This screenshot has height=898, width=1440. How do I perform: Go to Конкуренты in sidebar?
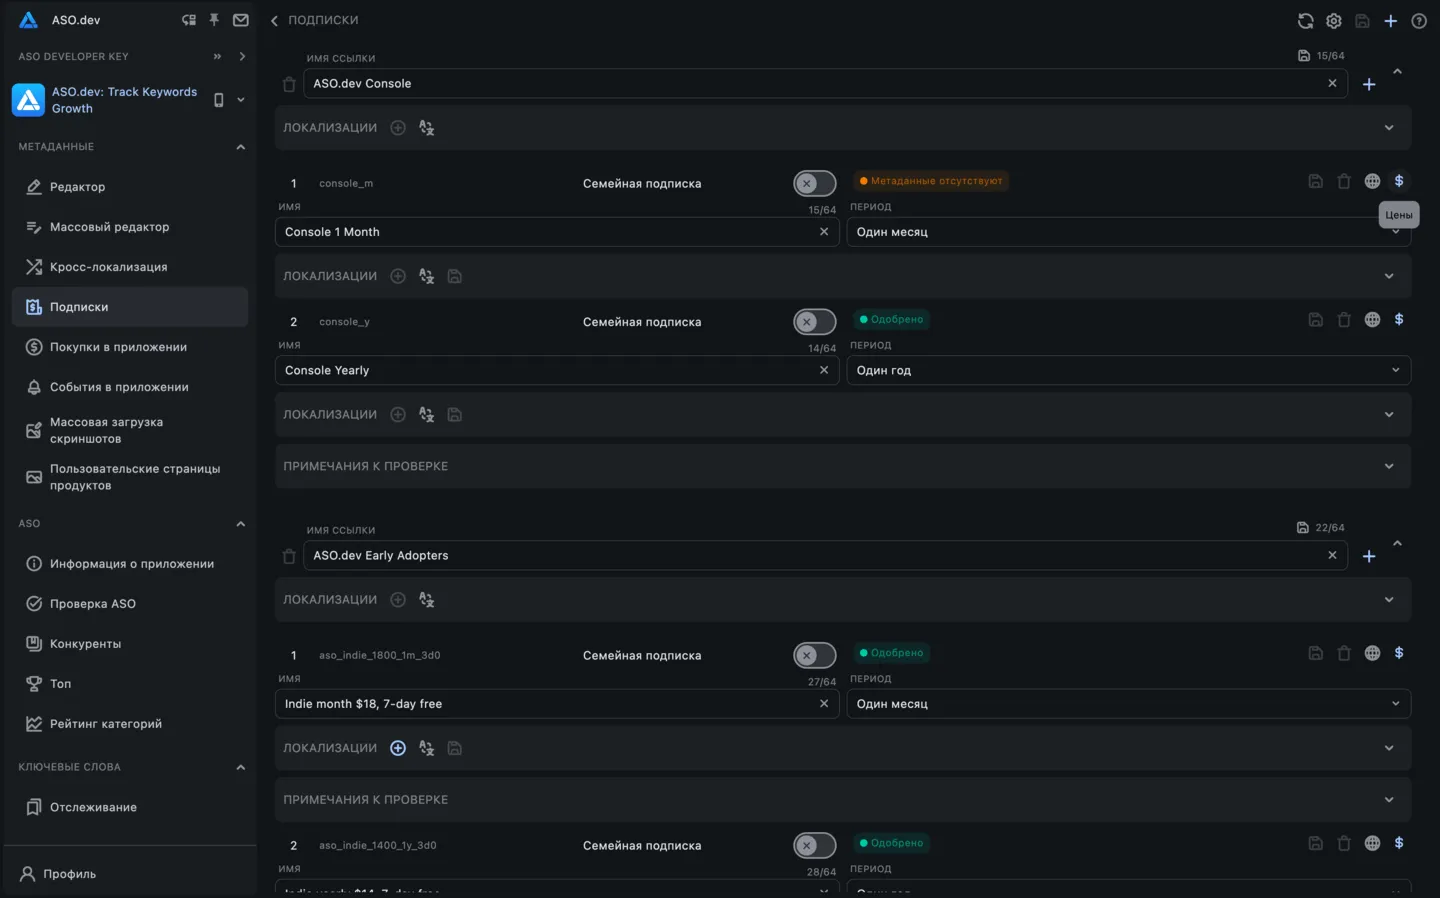(x=85, y=644)
